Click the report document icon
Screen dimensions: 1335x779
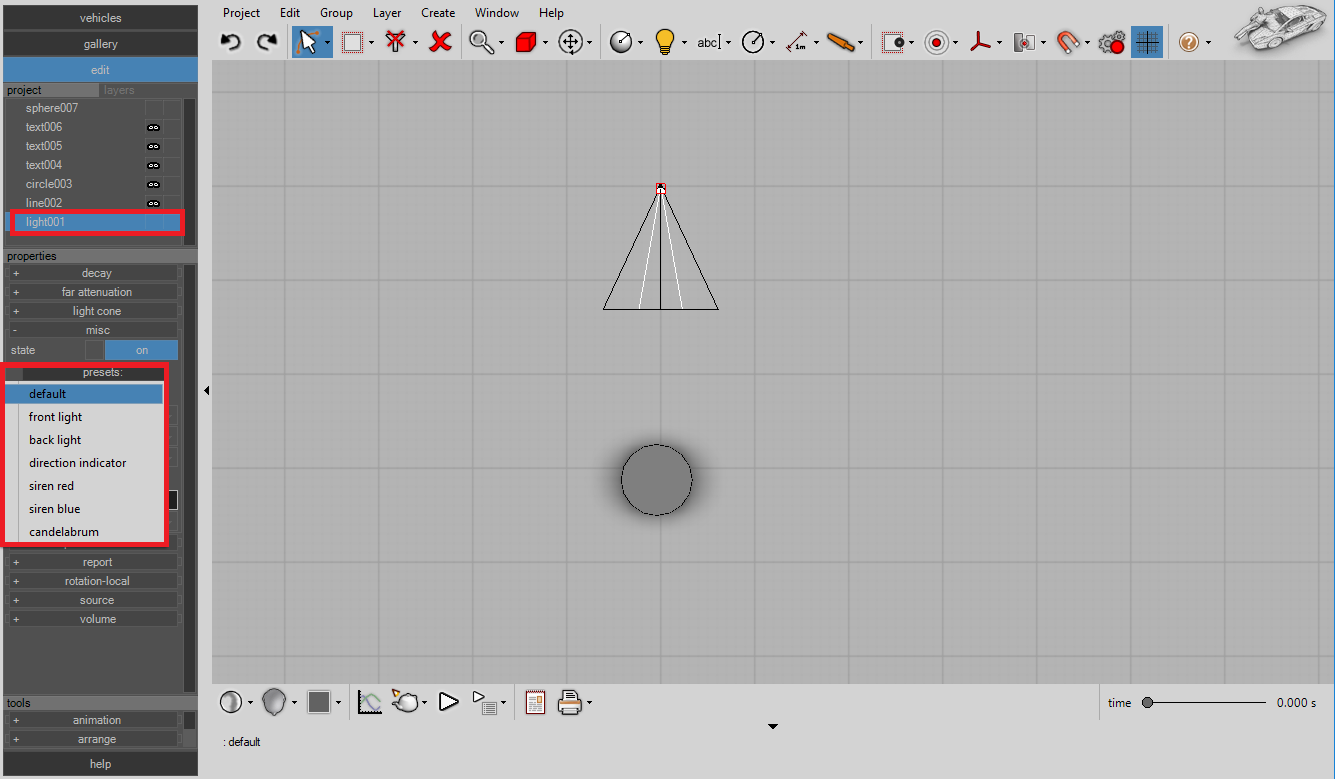[x=535, y=702]
